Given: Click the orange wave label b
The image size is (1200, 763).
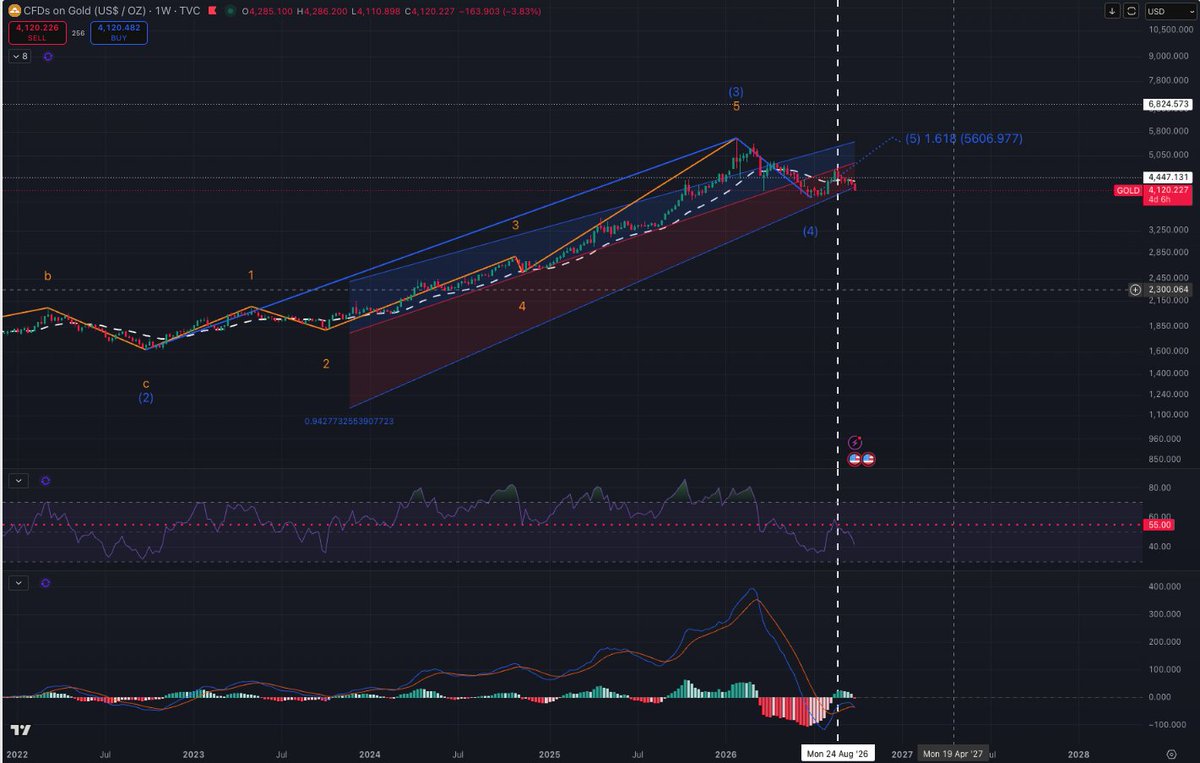Looking at the screenshot, I should pos(46,274).
